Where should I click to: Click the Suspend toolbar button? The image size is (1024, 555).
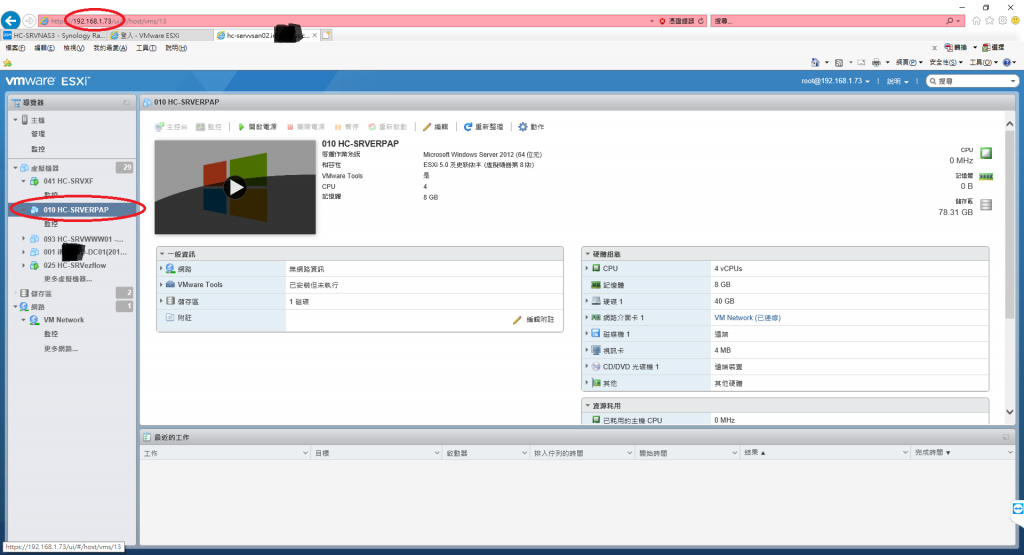(346, 127)
